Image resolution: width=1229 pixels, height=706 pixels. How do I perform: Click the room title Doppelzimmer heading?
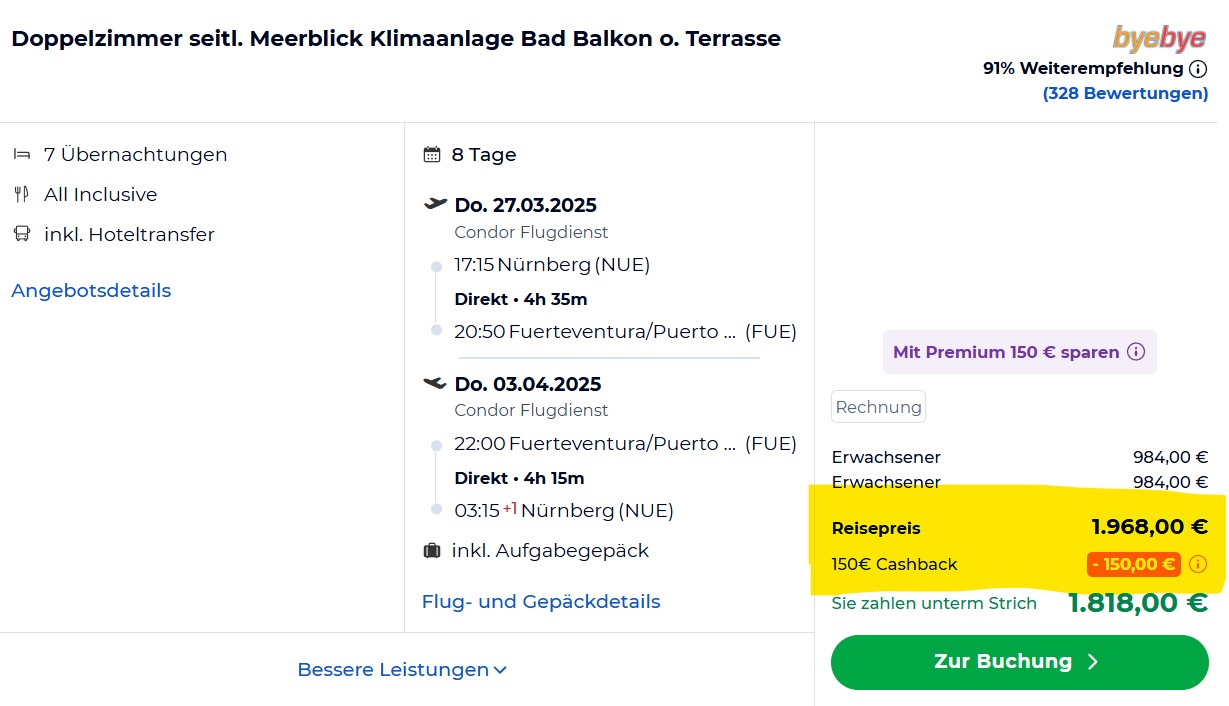(x=396, y=39)
